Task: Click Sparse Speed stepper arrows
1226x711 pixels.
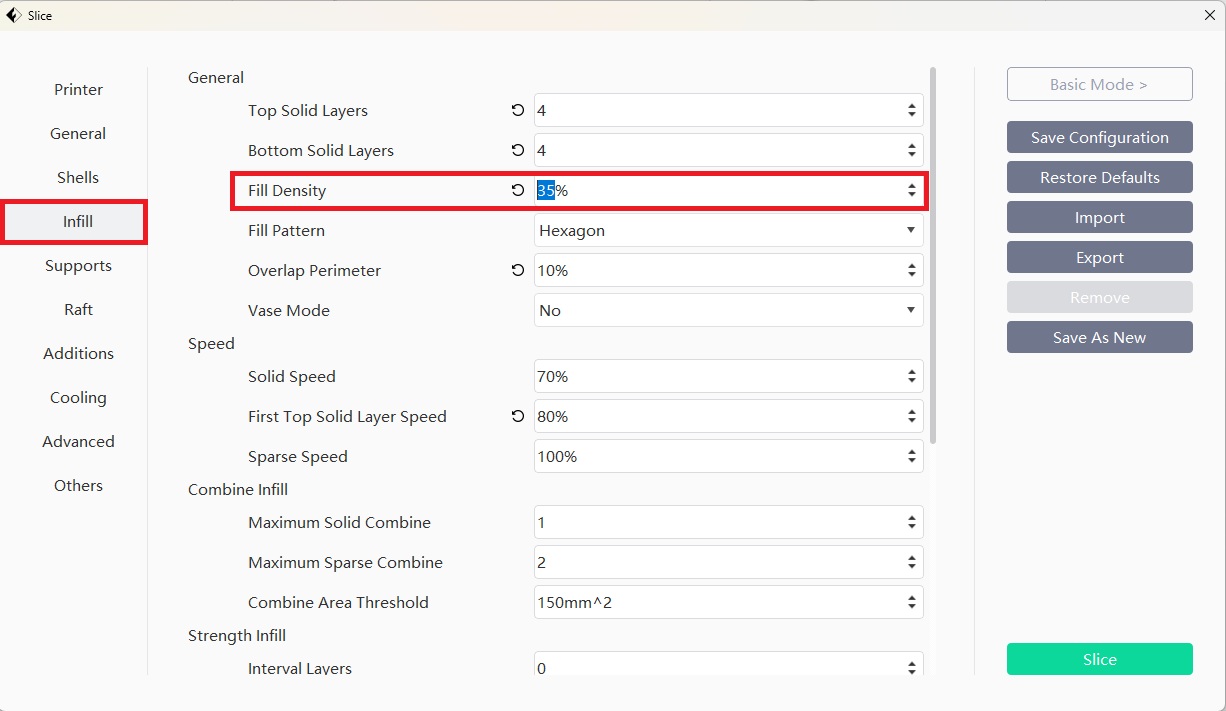Action: [911, 457]
